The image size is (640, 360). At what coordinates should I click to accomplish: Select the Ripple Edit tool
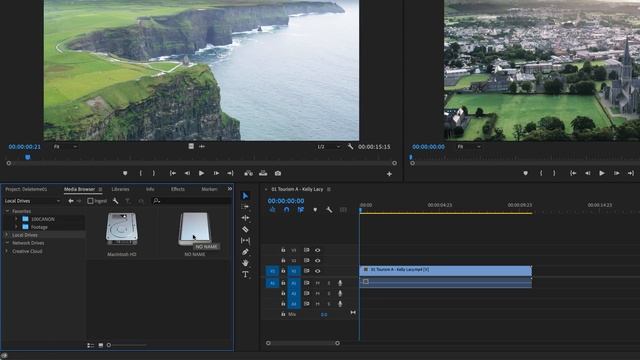[245, 218]
